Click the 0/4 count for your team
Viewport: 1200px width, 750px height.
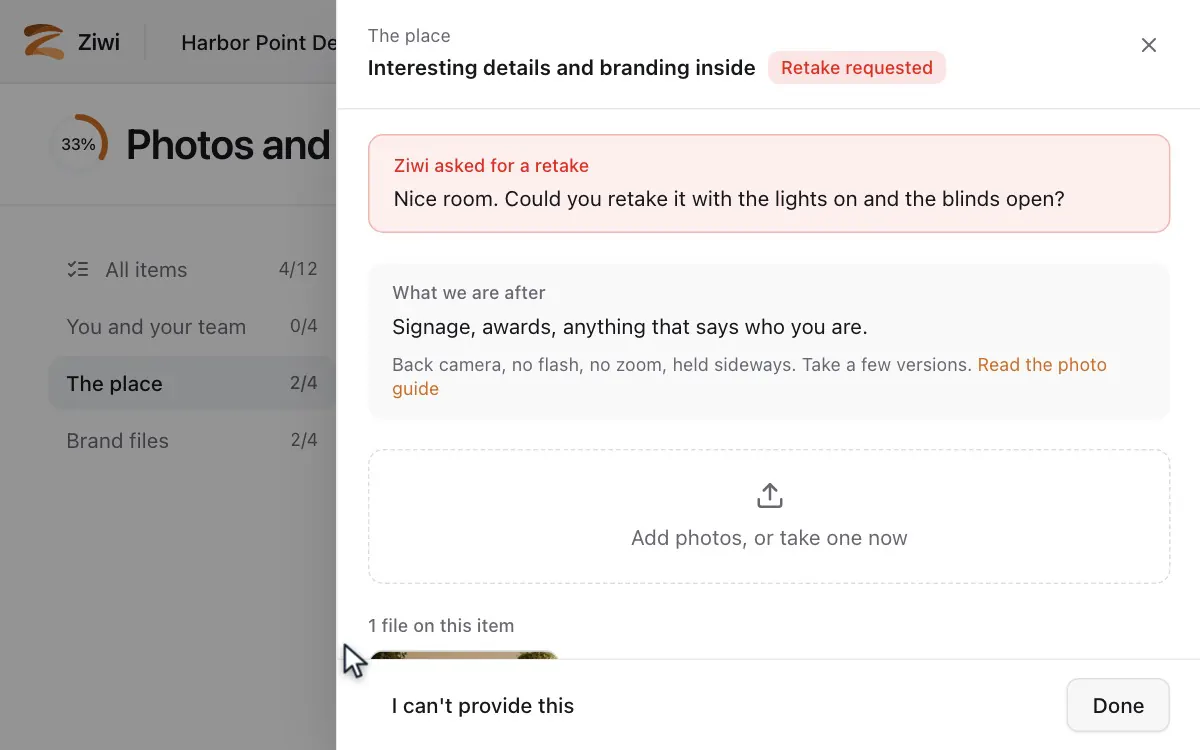(x=303, y=327)
